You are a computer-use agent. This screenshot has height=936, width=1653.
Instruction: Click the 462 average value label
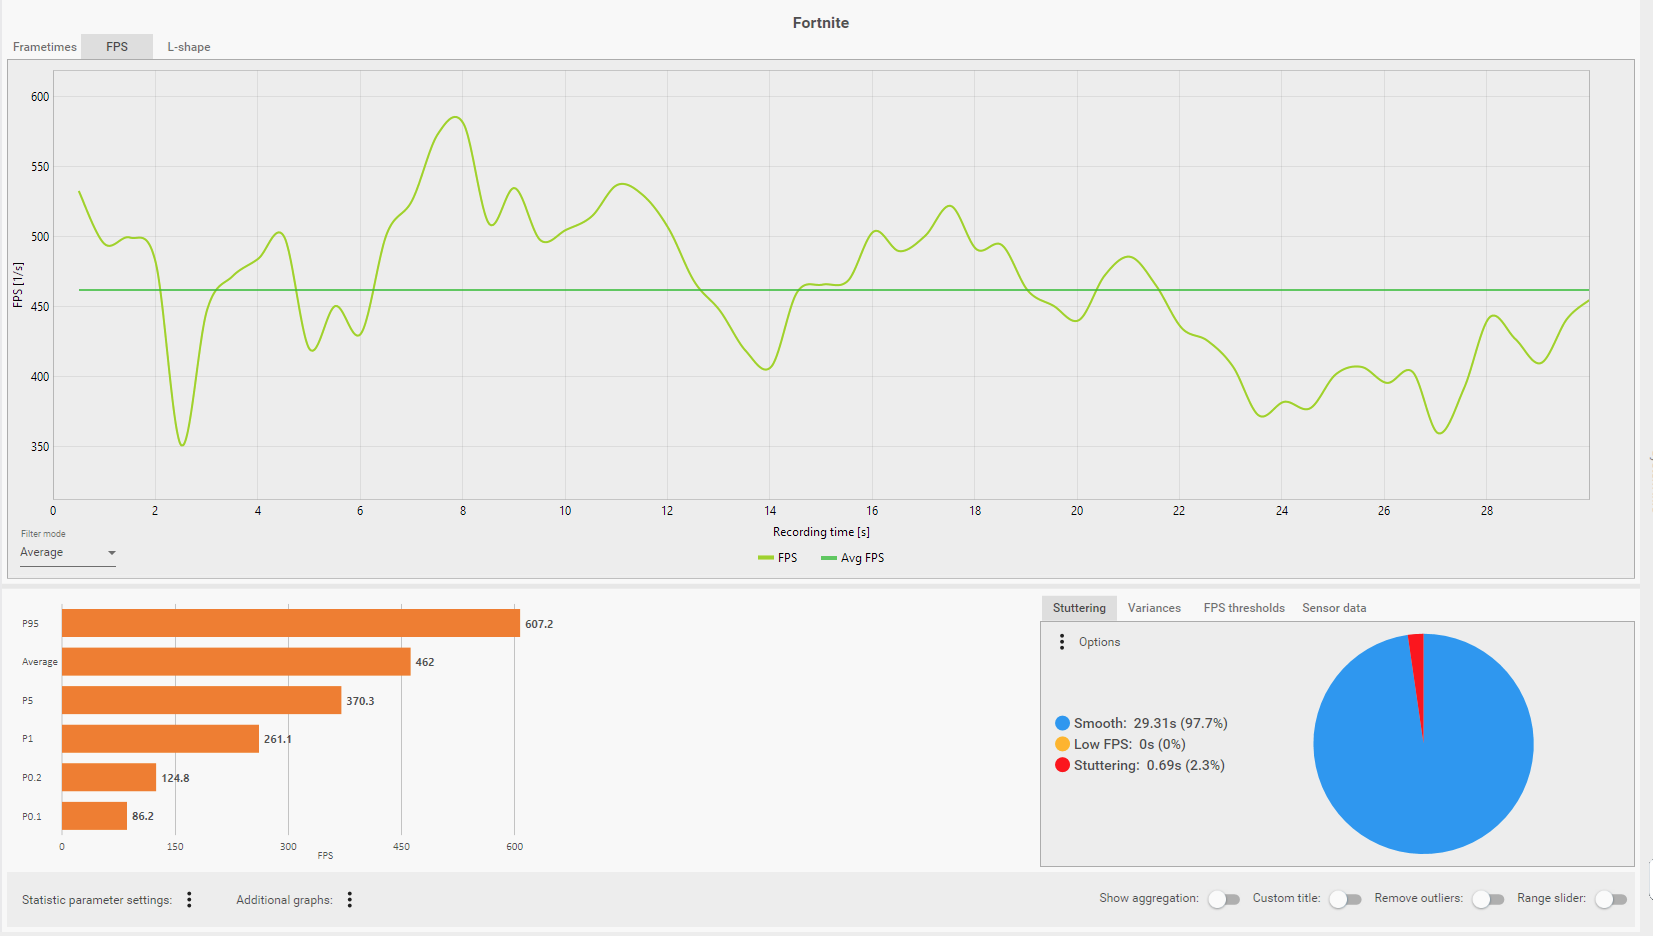tap(425, 662)
